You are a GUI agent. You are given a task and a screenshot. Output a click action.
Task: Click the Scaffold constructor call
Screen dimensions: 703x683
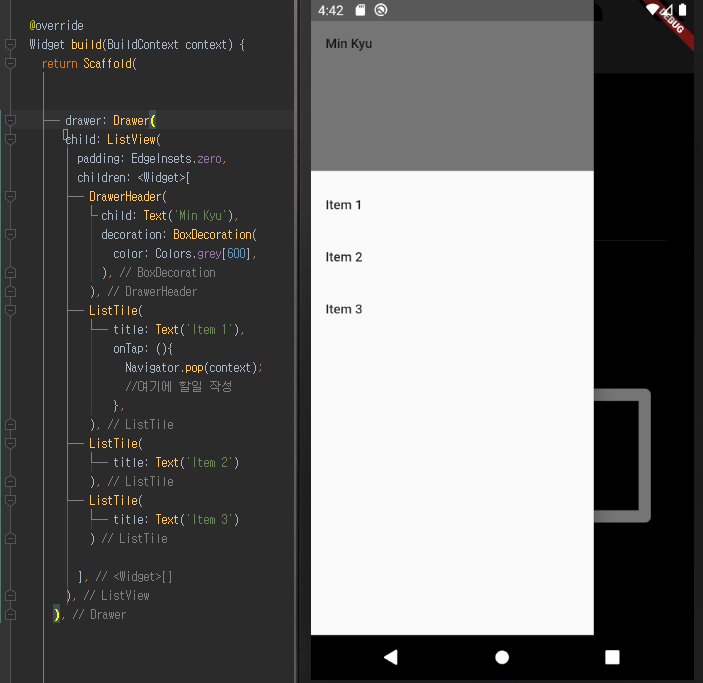pyautogui.click(x=110, y=63)
